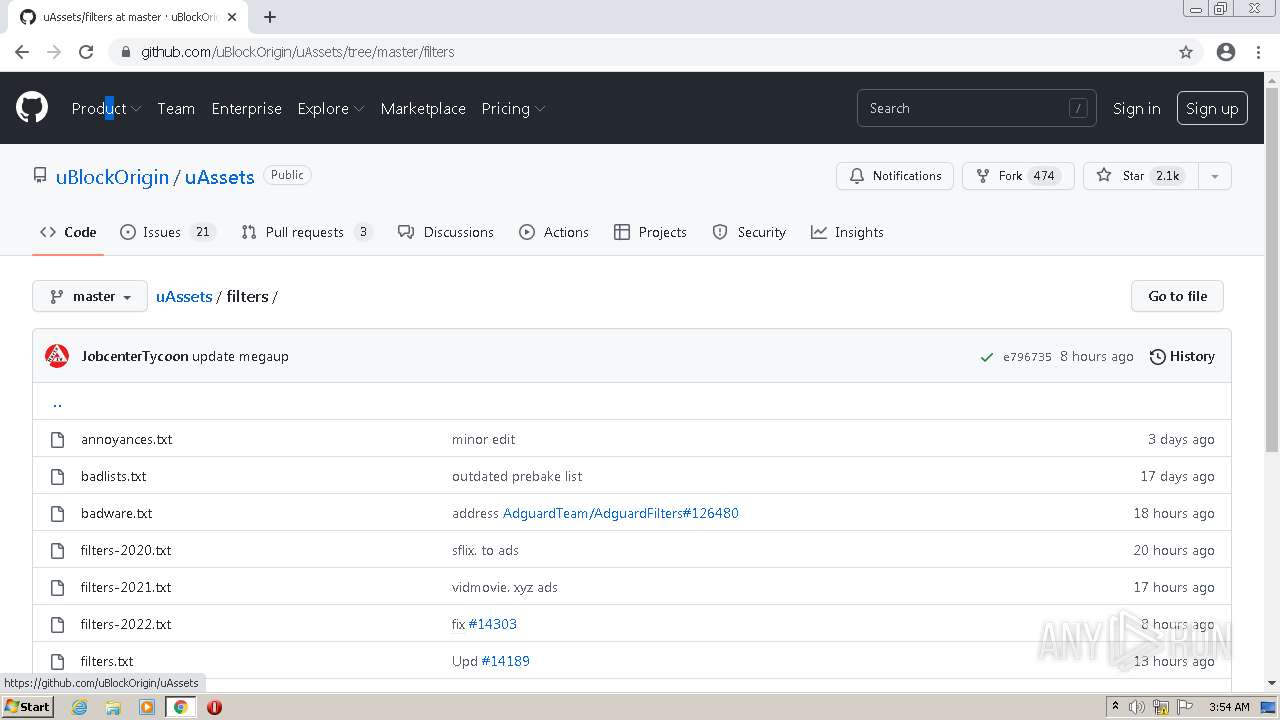Expand the Explore menu

tap(331, 108)
